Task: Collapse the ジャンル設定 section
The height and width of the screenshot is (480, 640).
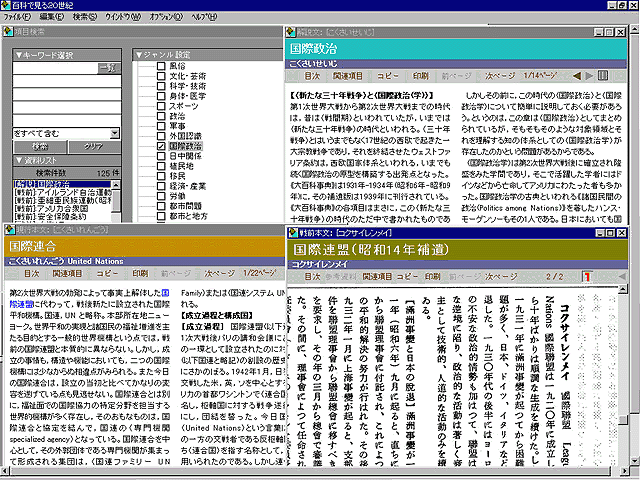Action: tap(136, 53)
